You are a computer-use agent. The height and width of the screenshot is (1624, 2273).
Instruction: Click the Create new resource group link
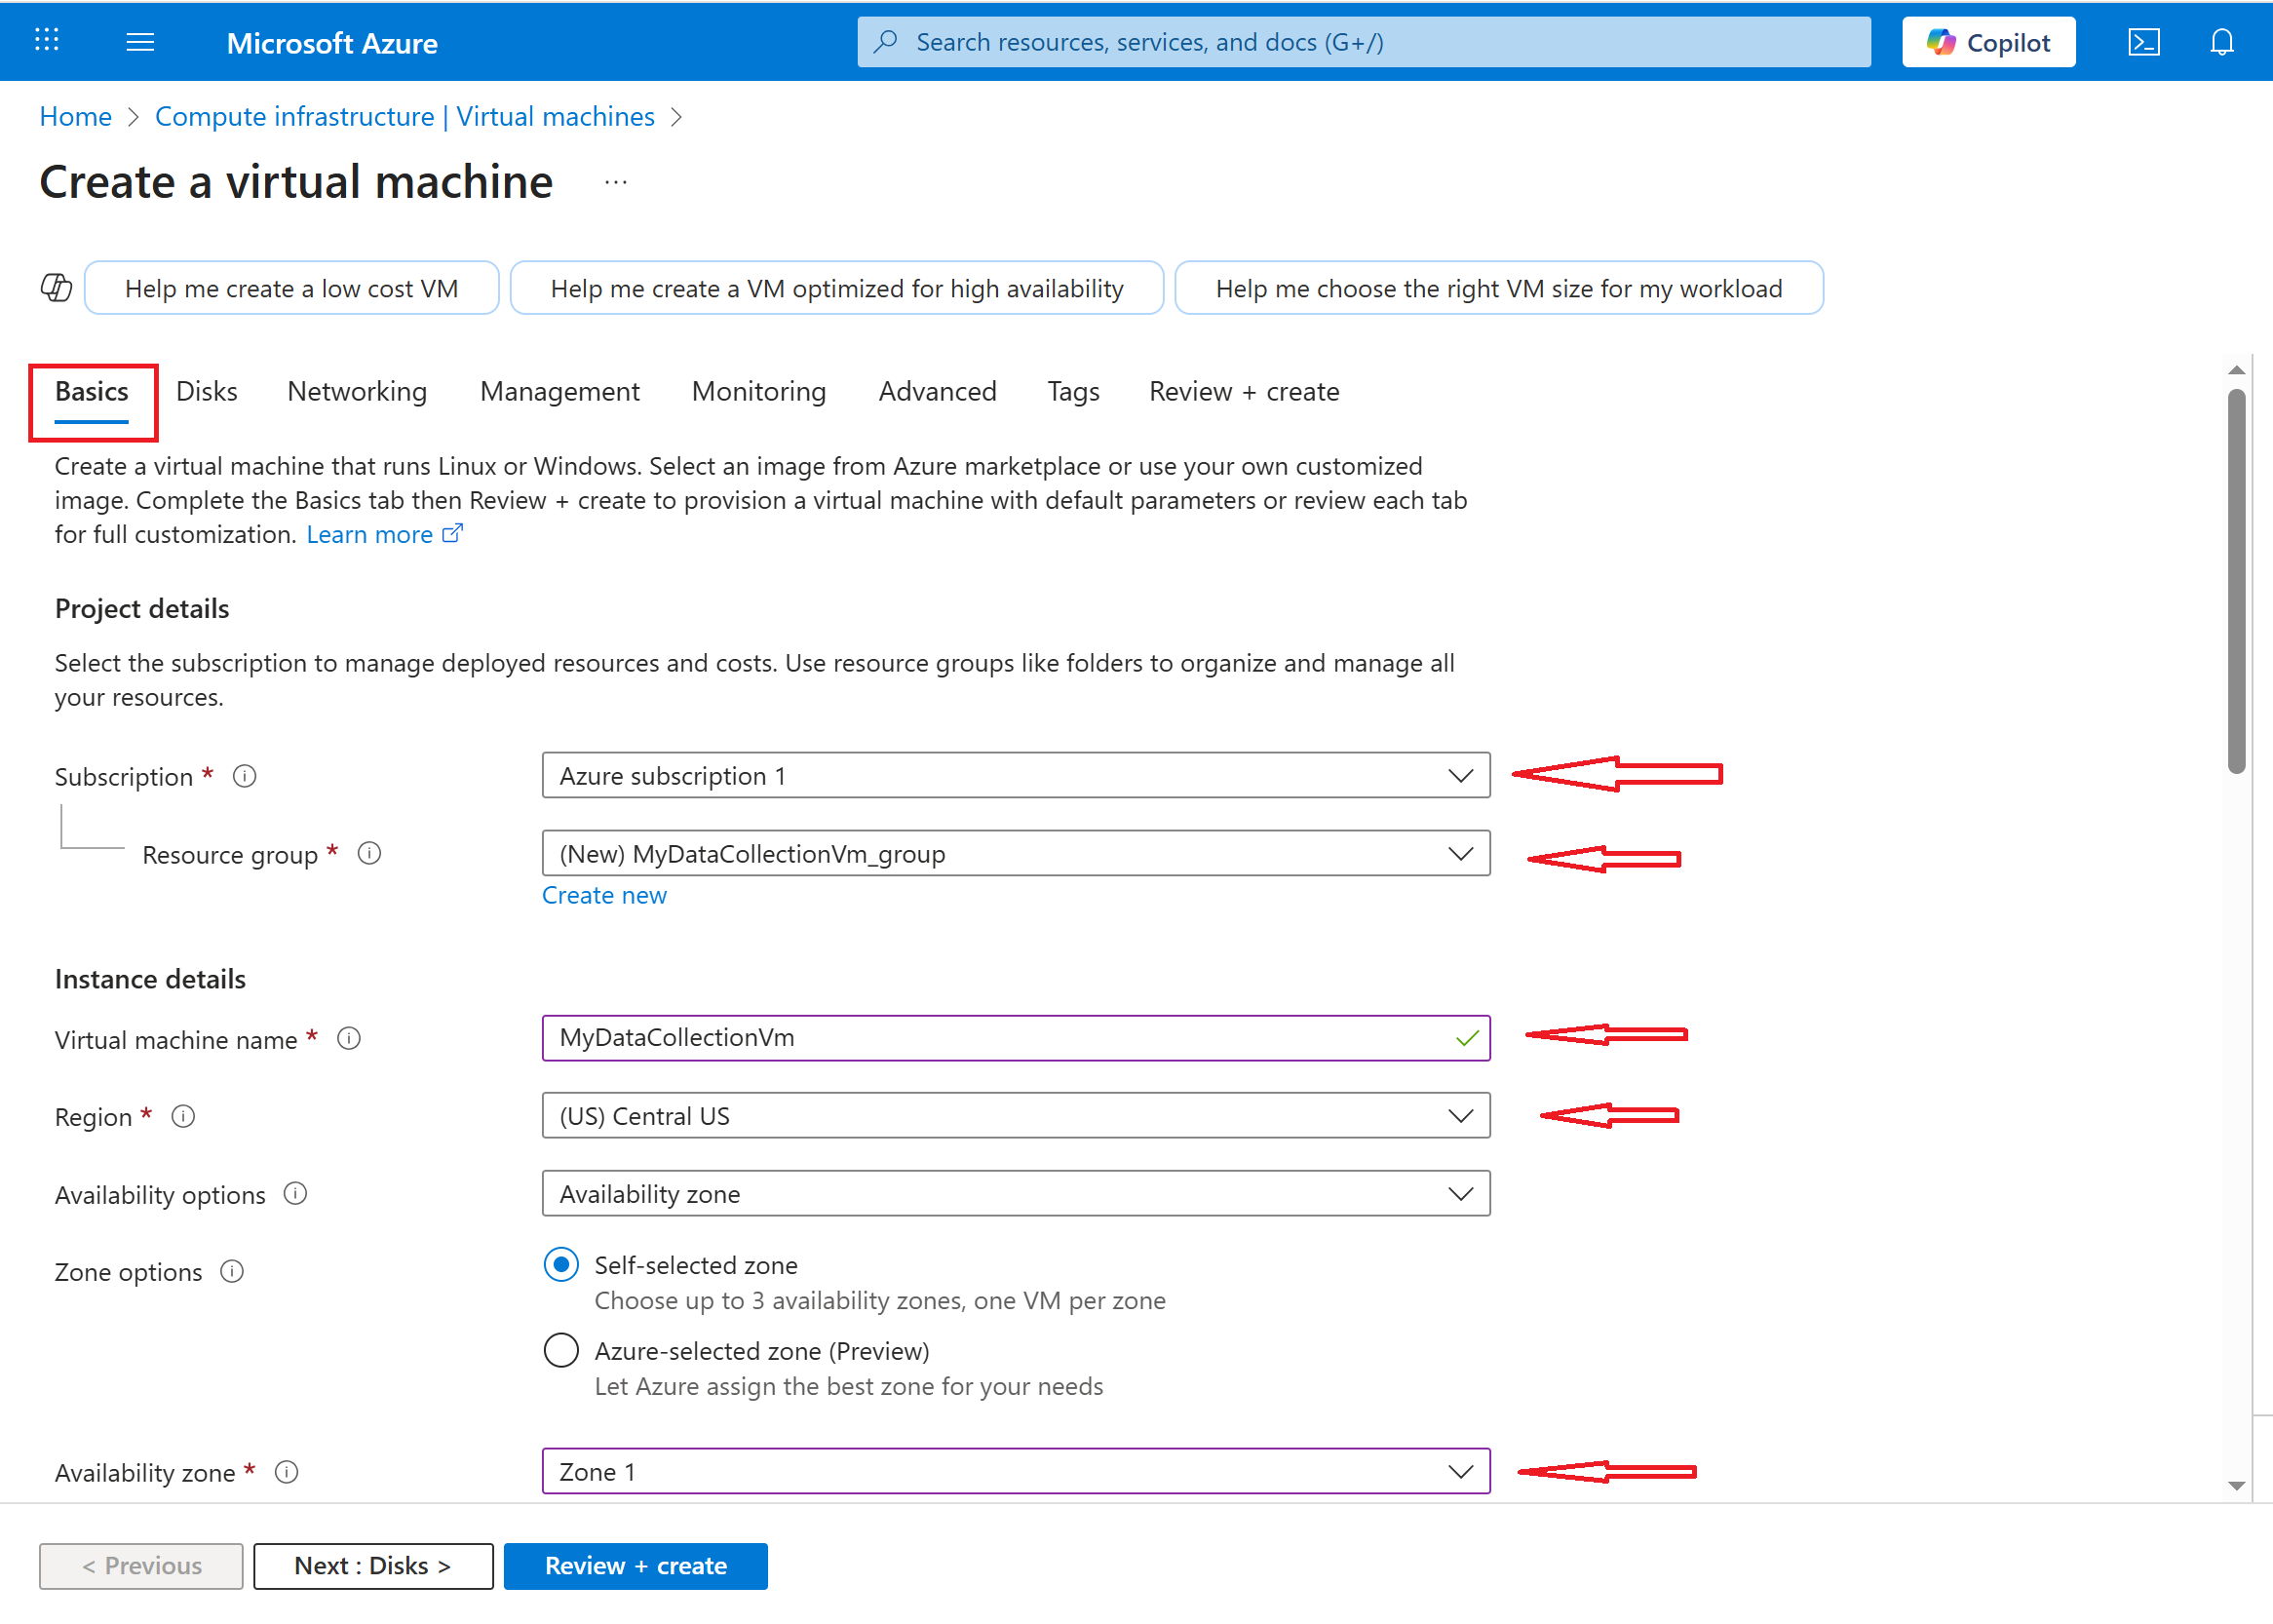pos(604,896)
